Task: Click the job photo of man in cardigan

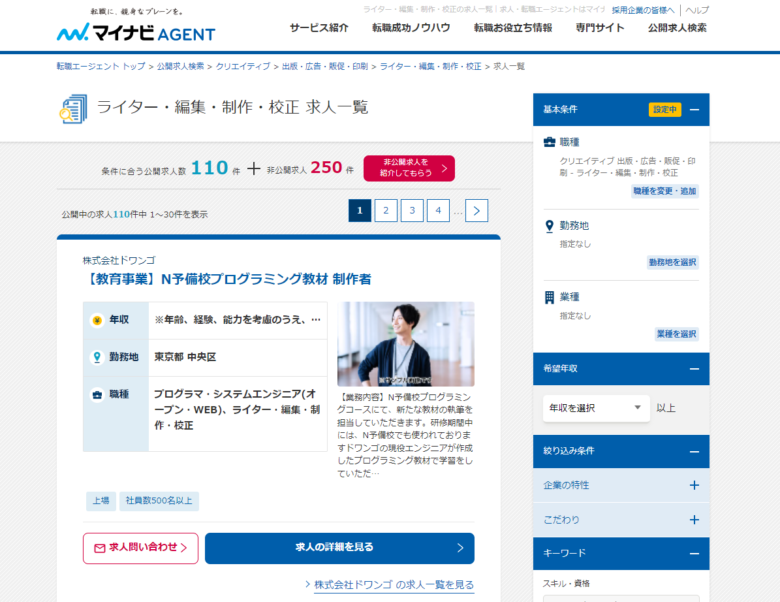Action: click(405, 344)
